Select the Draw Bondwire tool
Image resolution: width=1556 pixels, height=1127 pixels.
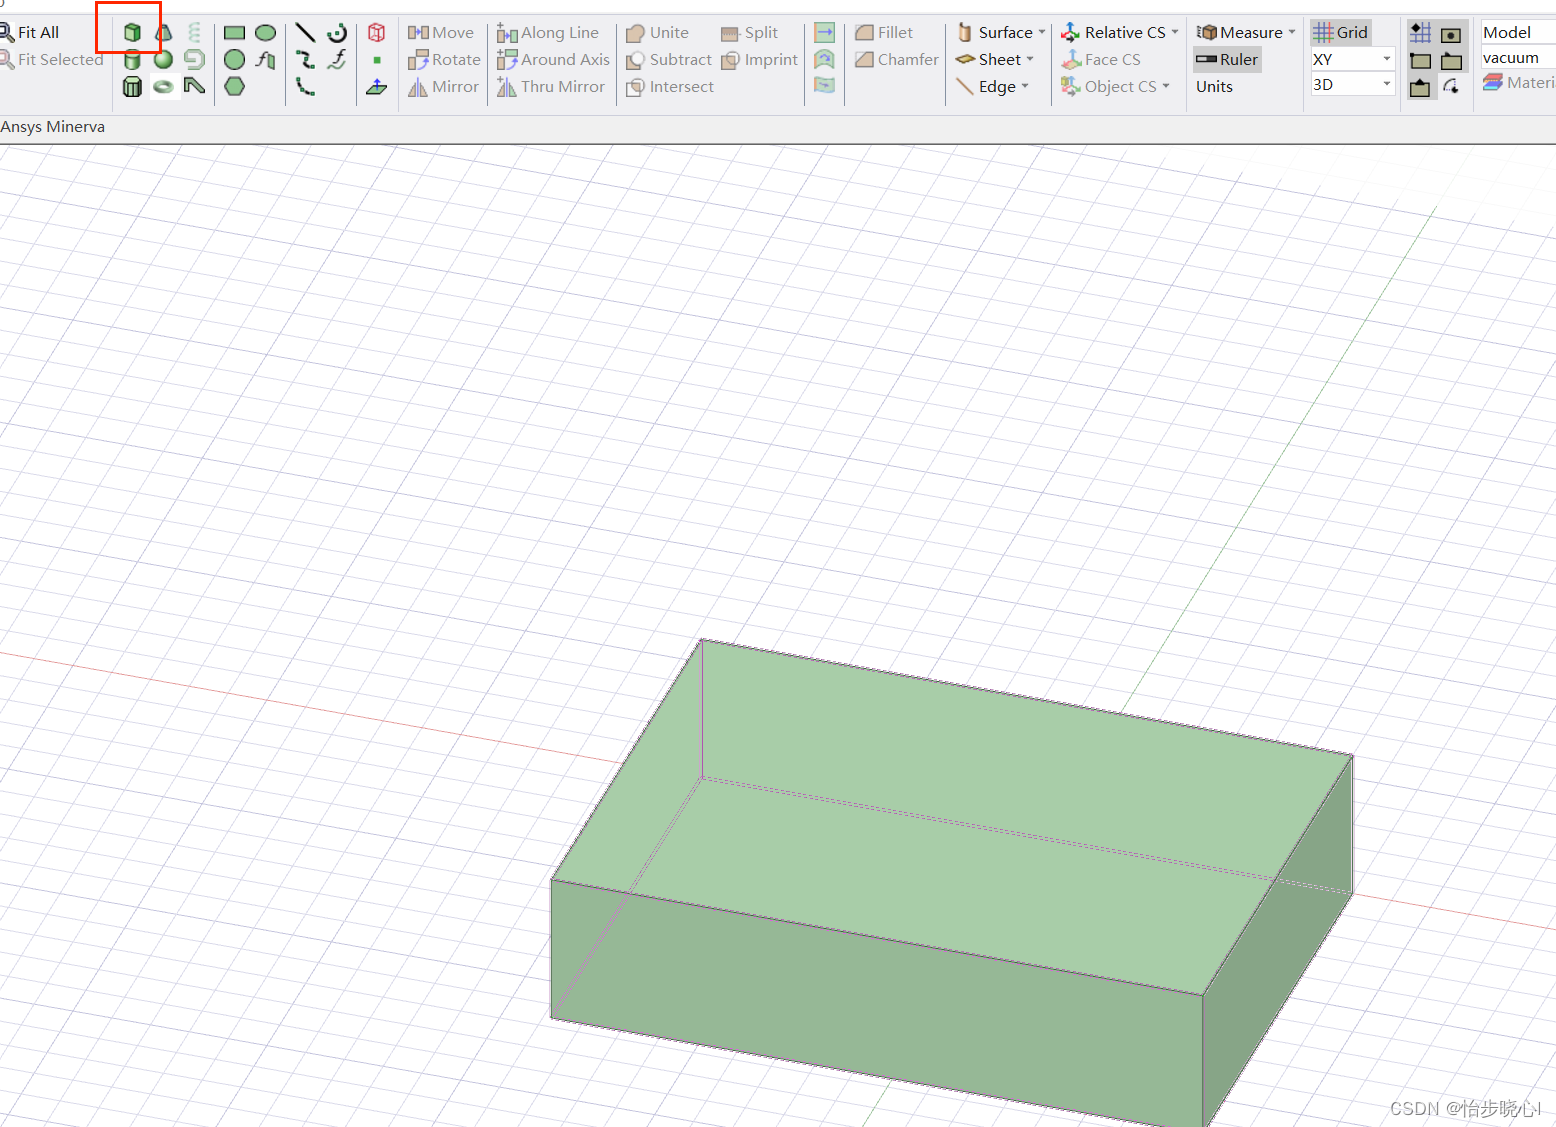pos(194,87)
